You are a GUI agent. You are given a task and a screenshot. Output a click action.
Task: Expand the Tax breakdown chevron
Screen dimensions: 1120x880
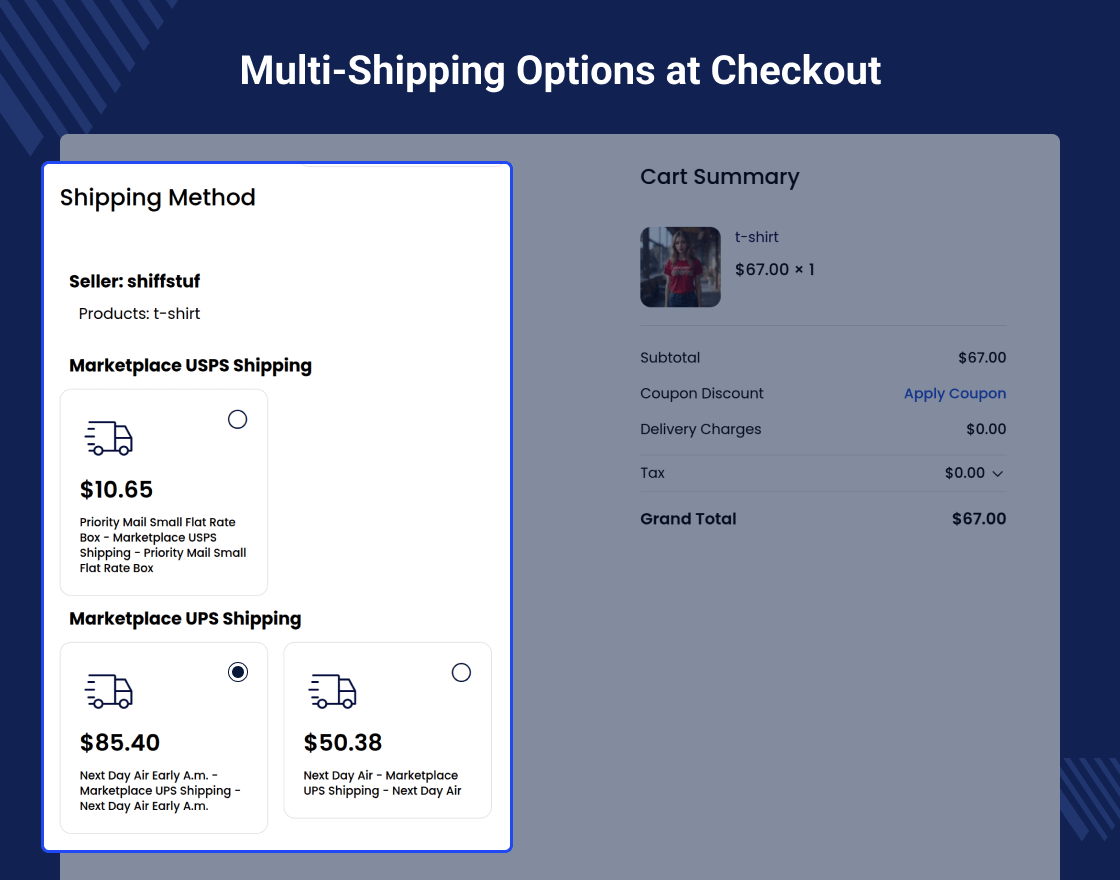tap(997, 474)
